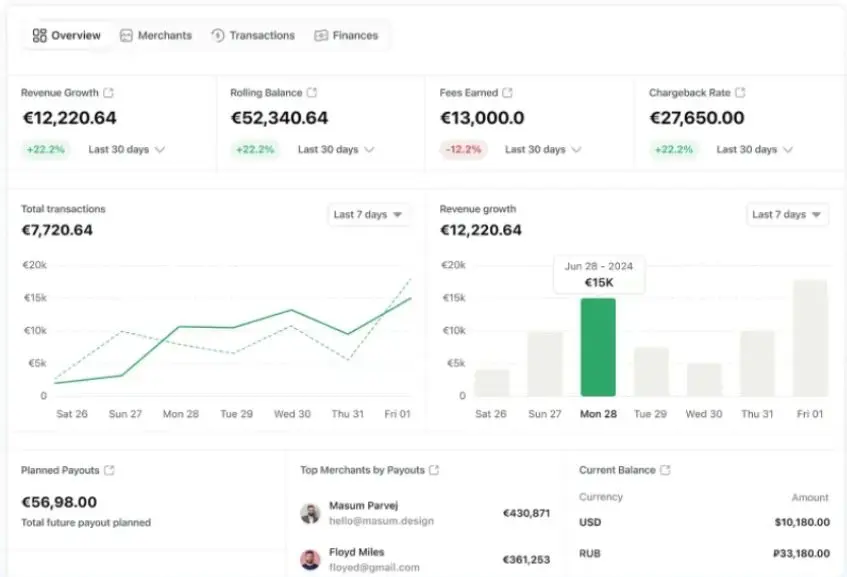
Task: Click Masum Parvej avatar
Action: pos(310,513)
